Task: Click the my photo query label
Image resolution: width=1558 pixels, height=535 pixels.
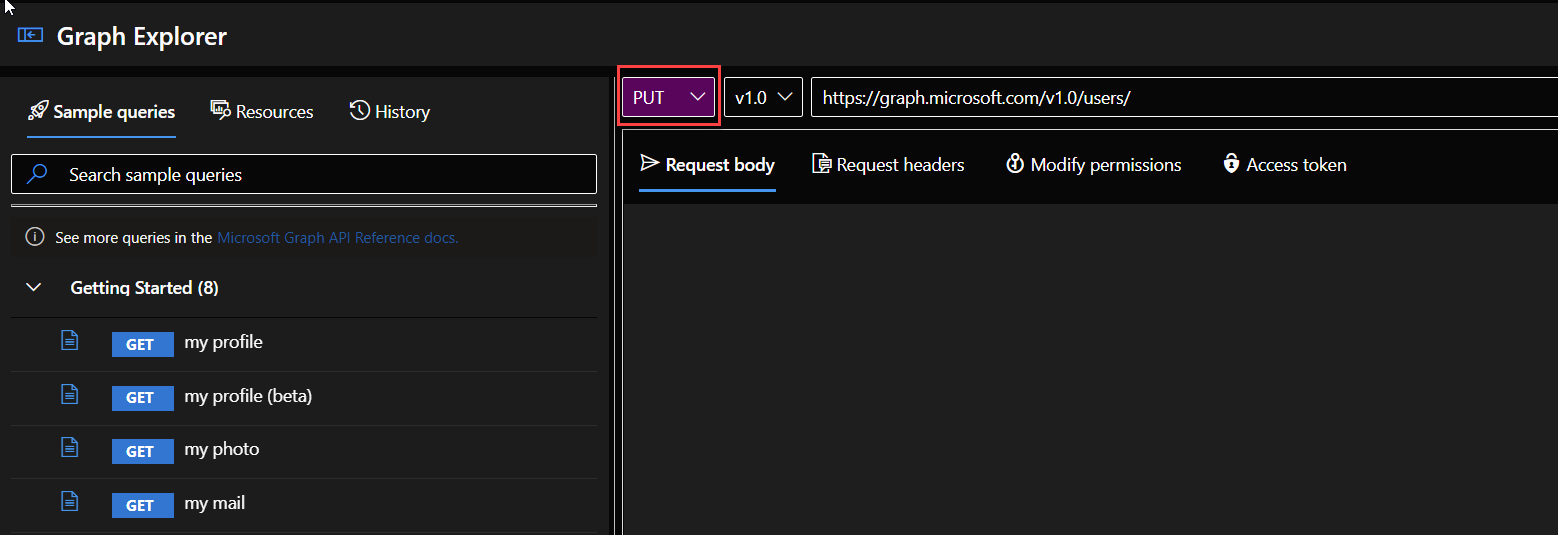Action: (222, 449)
